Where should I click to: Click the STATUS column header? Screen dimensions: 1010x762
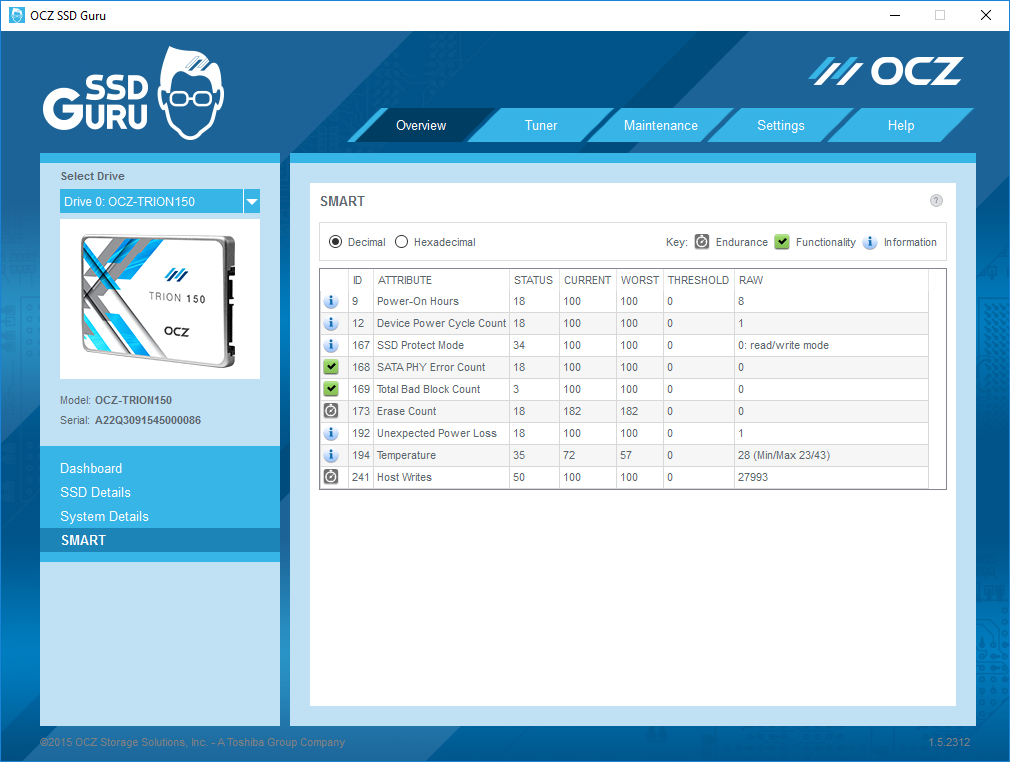tap(533, 280)
